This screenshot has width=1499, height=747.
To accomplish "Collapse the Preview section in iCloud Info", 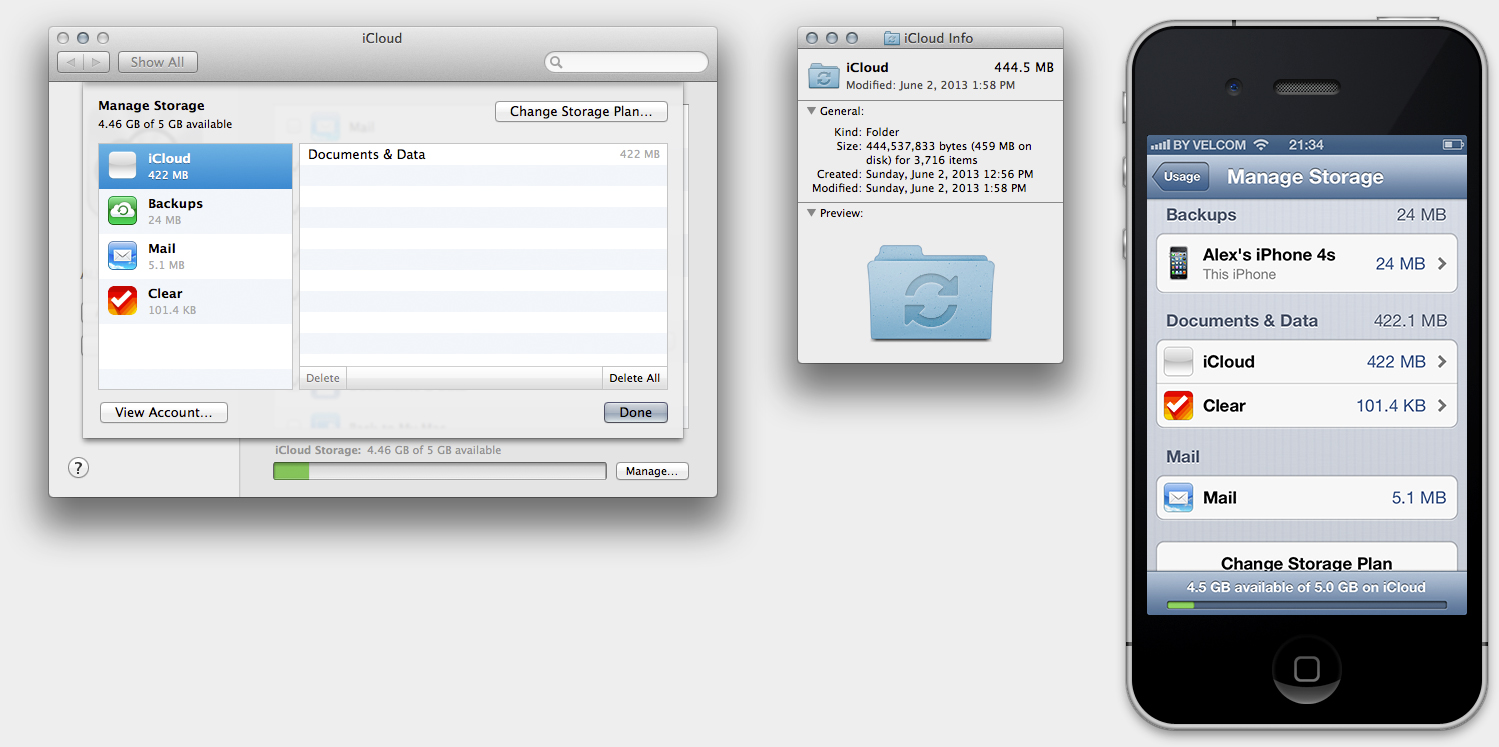I will point(811,213).
